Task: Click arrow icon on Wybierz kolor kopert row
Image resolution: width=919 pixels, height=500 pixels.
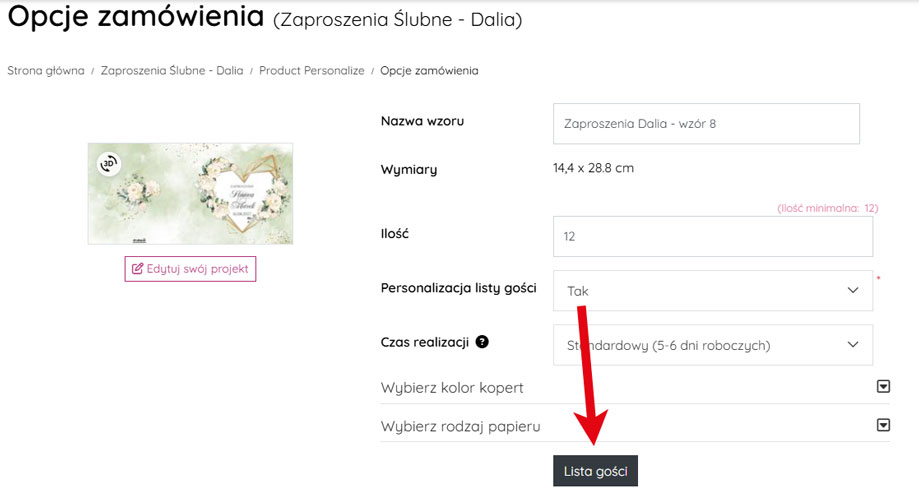Action: coord(883,387)
